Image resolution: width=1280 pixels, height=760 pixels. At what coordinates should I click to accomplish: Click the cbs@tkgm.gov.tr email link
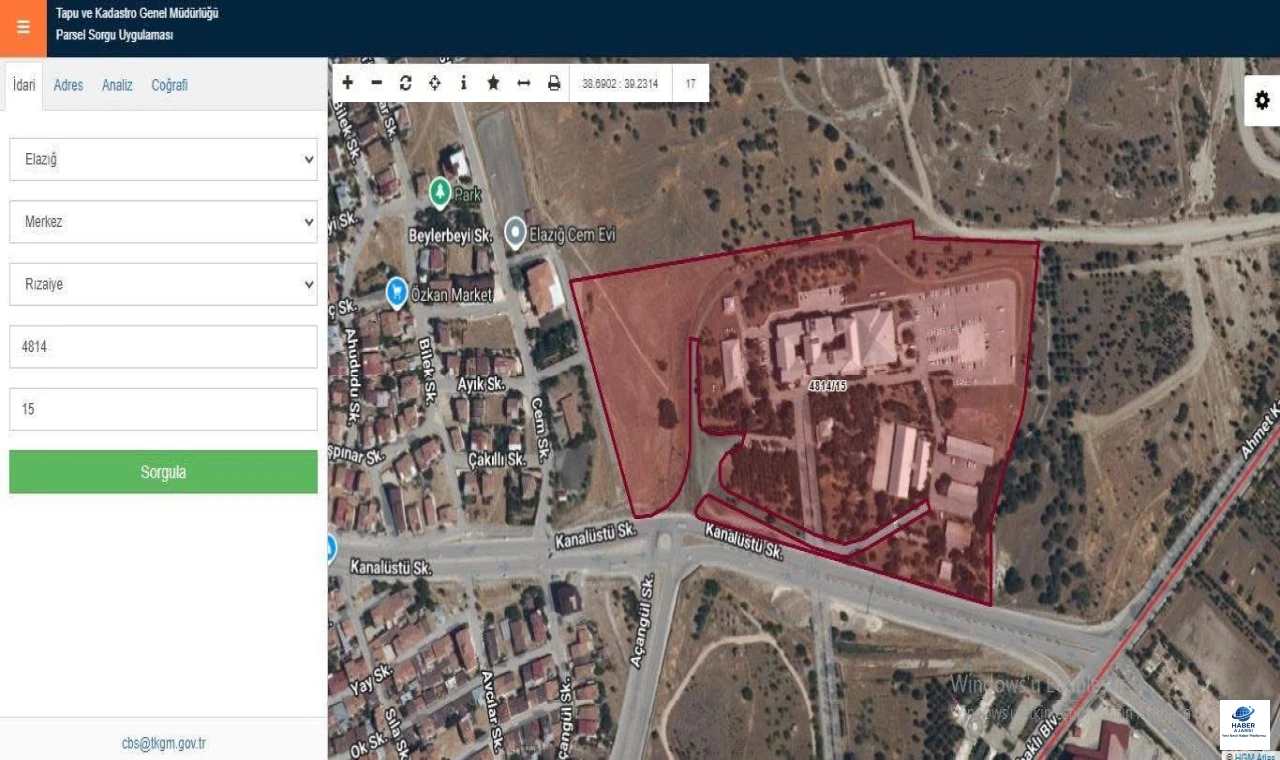coord(163,743)
